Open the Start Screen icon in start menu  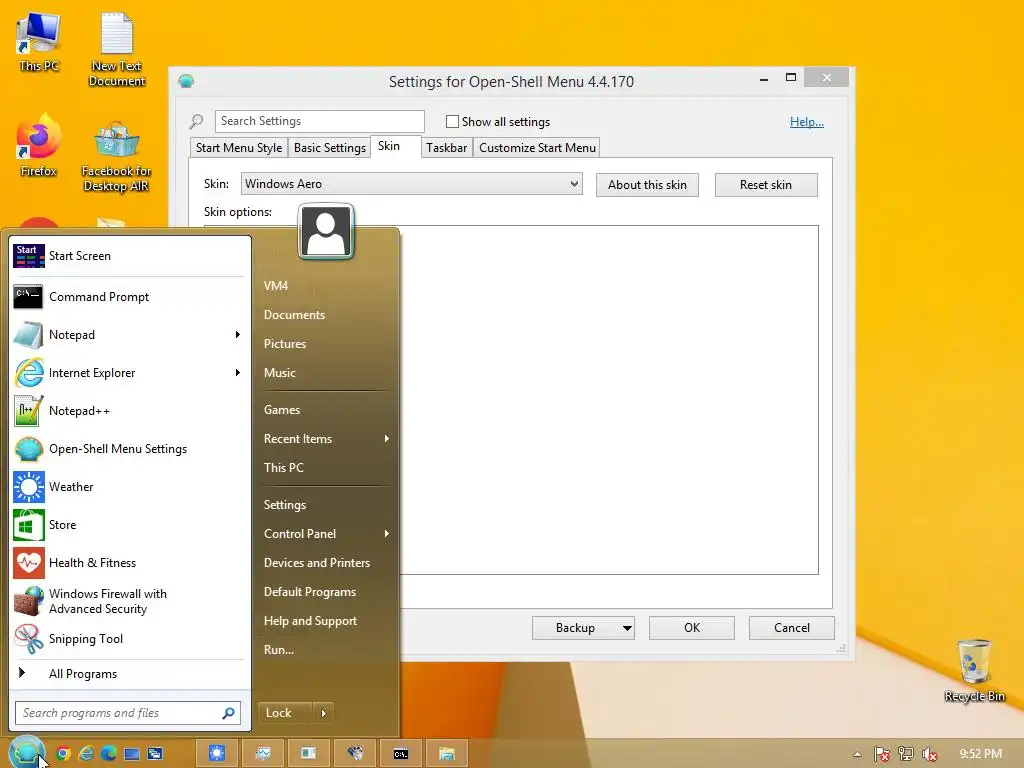tap(29, 256)
